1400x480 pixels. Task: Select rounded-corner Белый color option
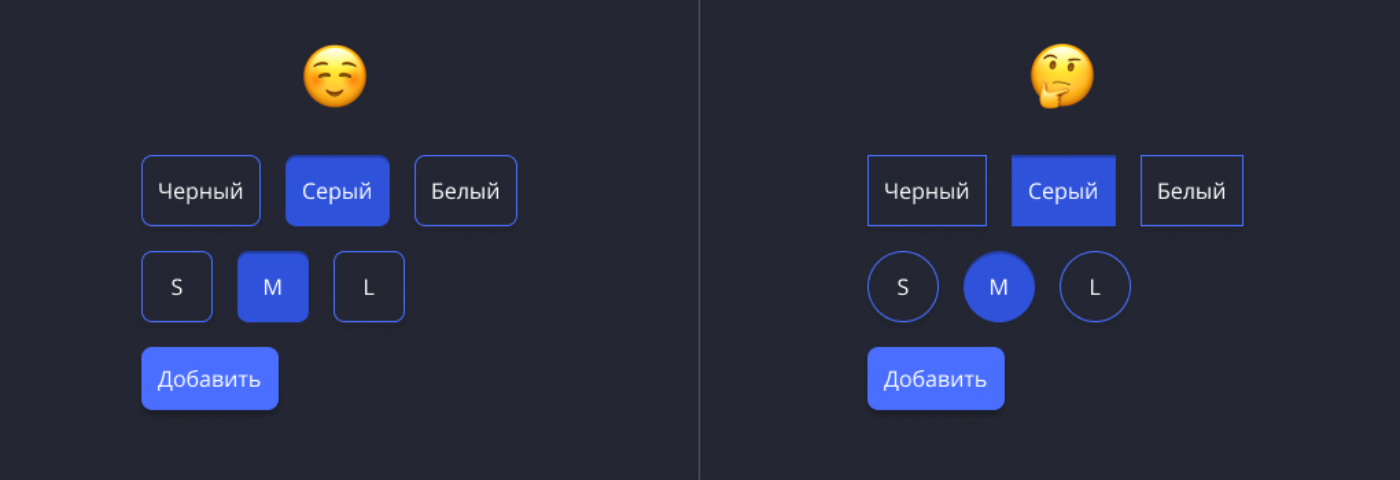tap(466, 191)
